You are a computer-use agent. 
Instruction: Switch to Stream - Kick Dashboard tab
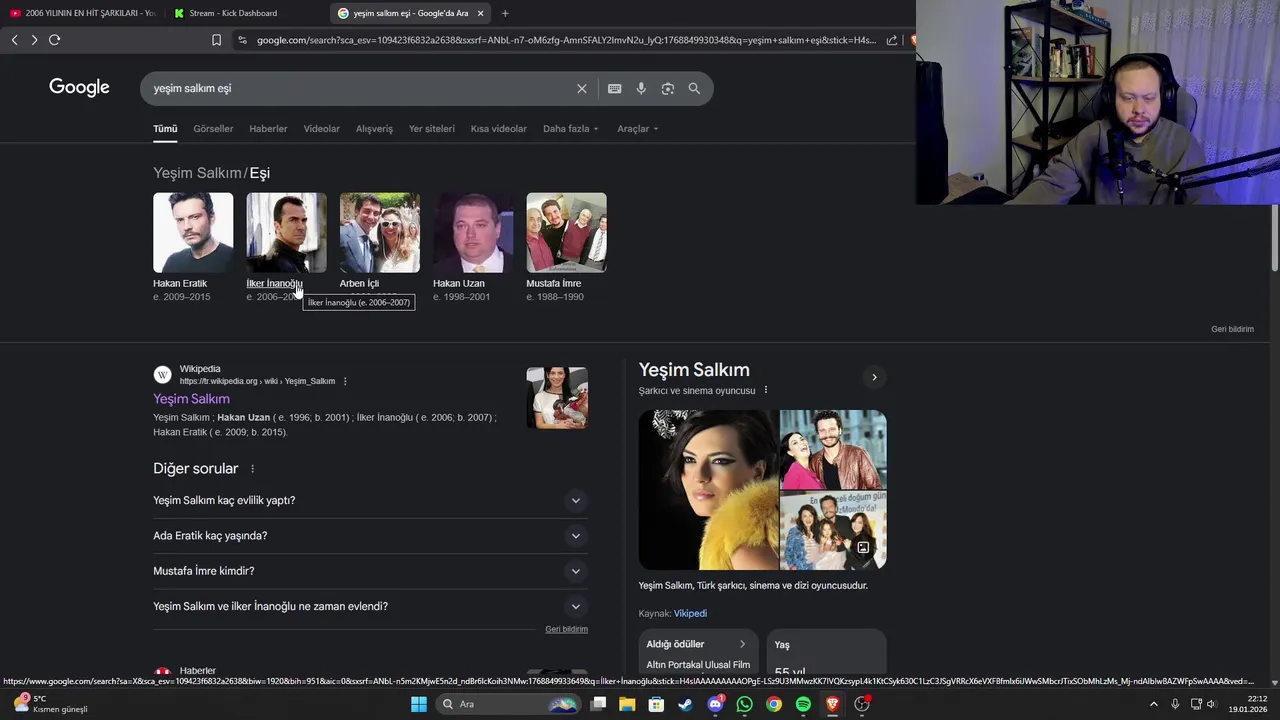pyautogui.click(x=245, y=13)
